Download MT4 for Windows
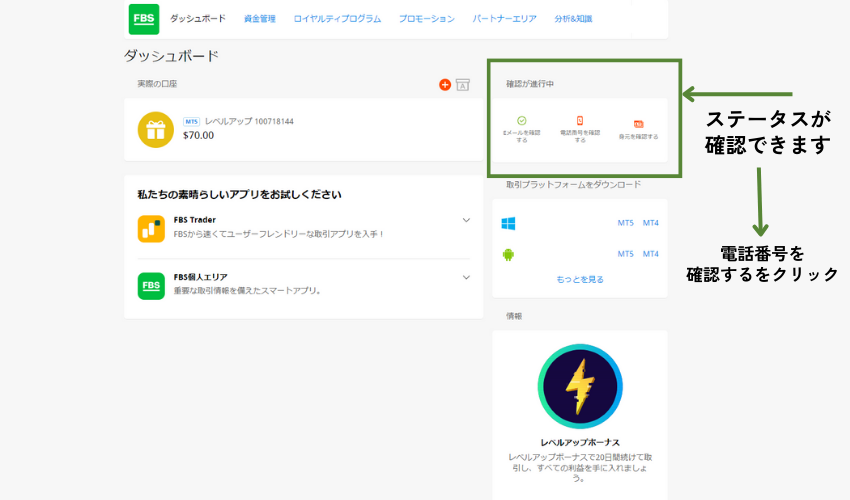850x500 pixels. (651, 223)
